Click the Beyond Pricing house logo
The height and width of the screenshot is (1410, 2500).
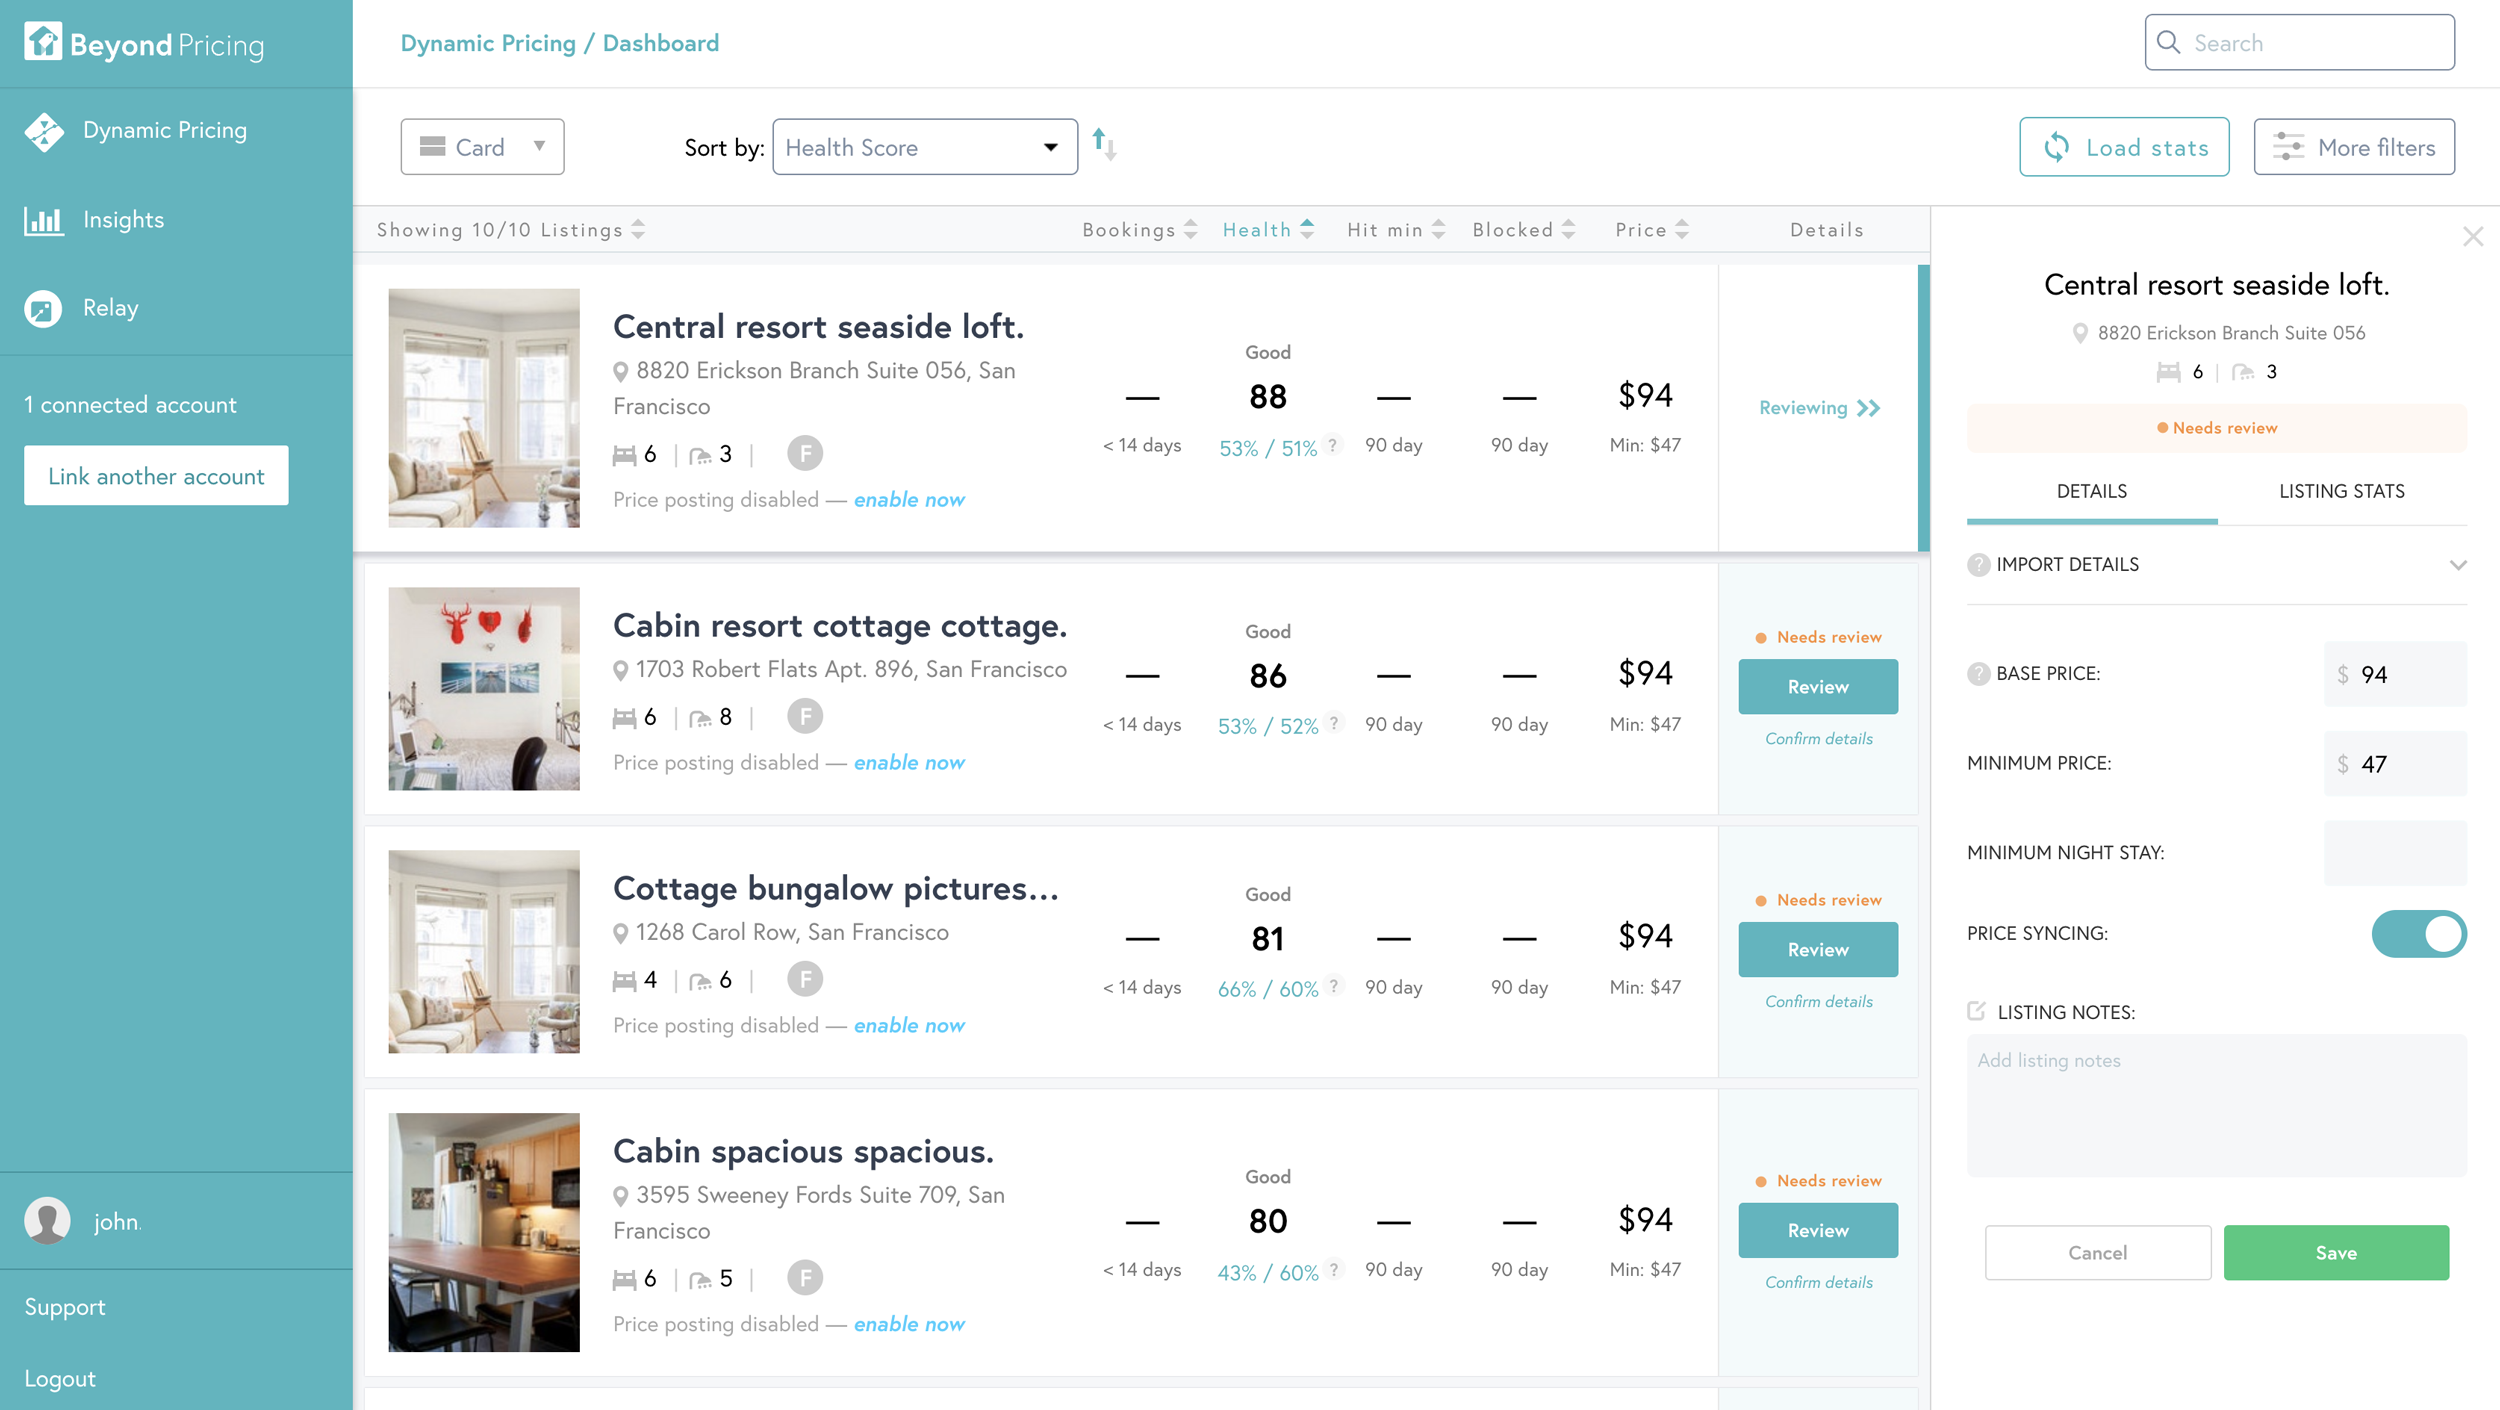coord(43,42)
